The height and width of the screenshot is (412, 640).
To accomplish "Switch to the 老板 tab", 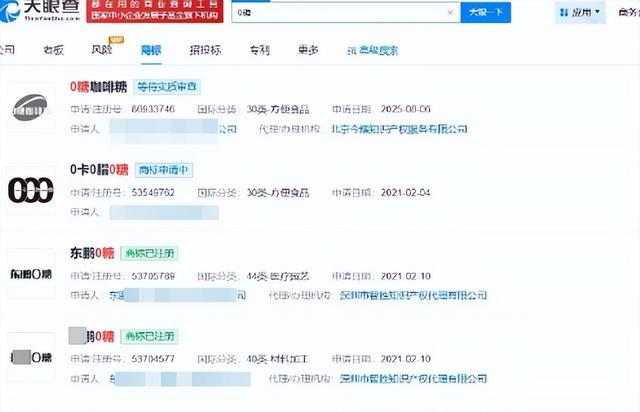I will point(53,50).
